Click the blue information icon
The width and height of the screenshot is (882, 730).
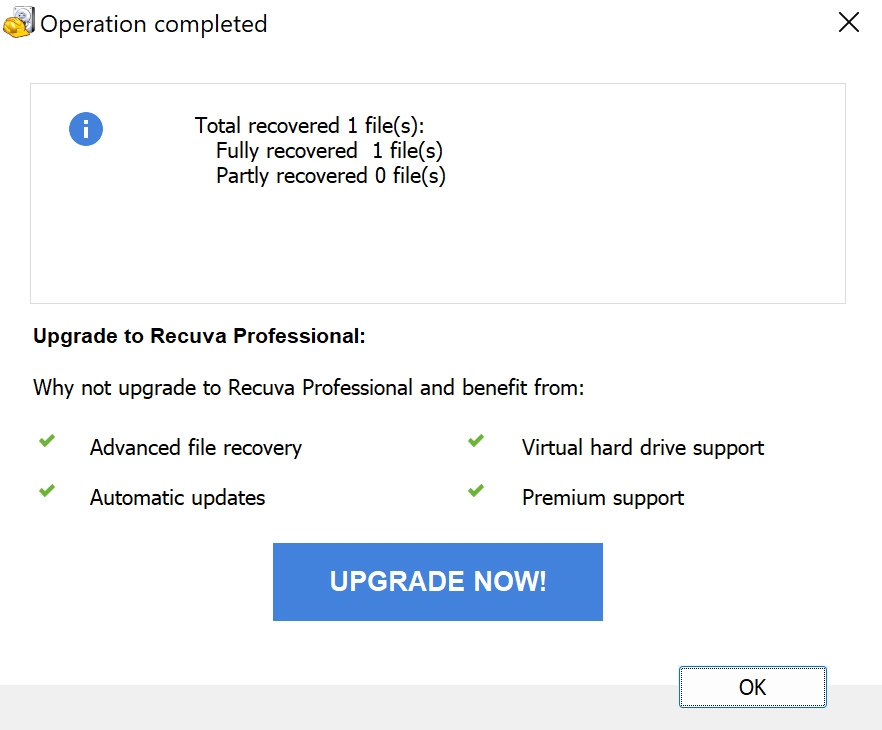tap(86, 129)
